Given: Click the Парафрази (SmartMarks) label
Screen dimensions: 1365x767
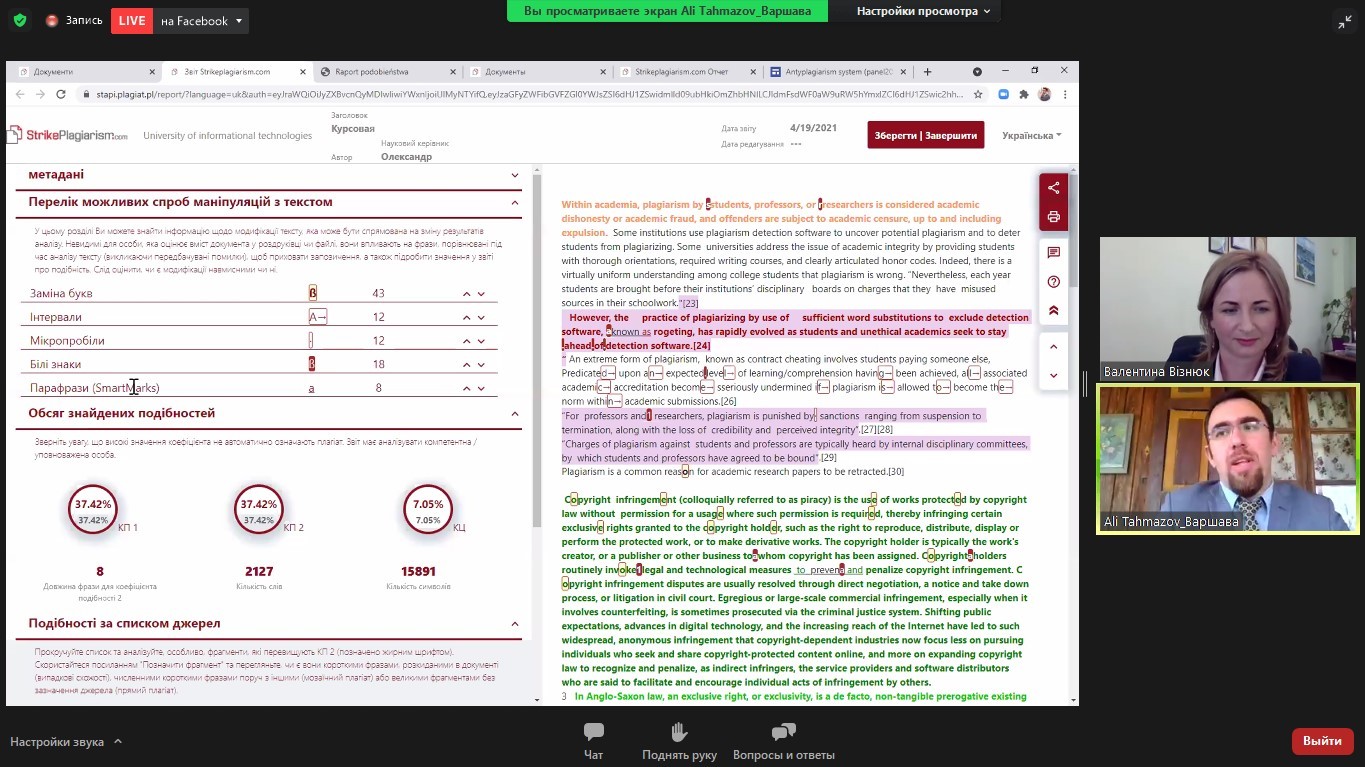Looking at the screenshot, I should (x=95, y=388).
